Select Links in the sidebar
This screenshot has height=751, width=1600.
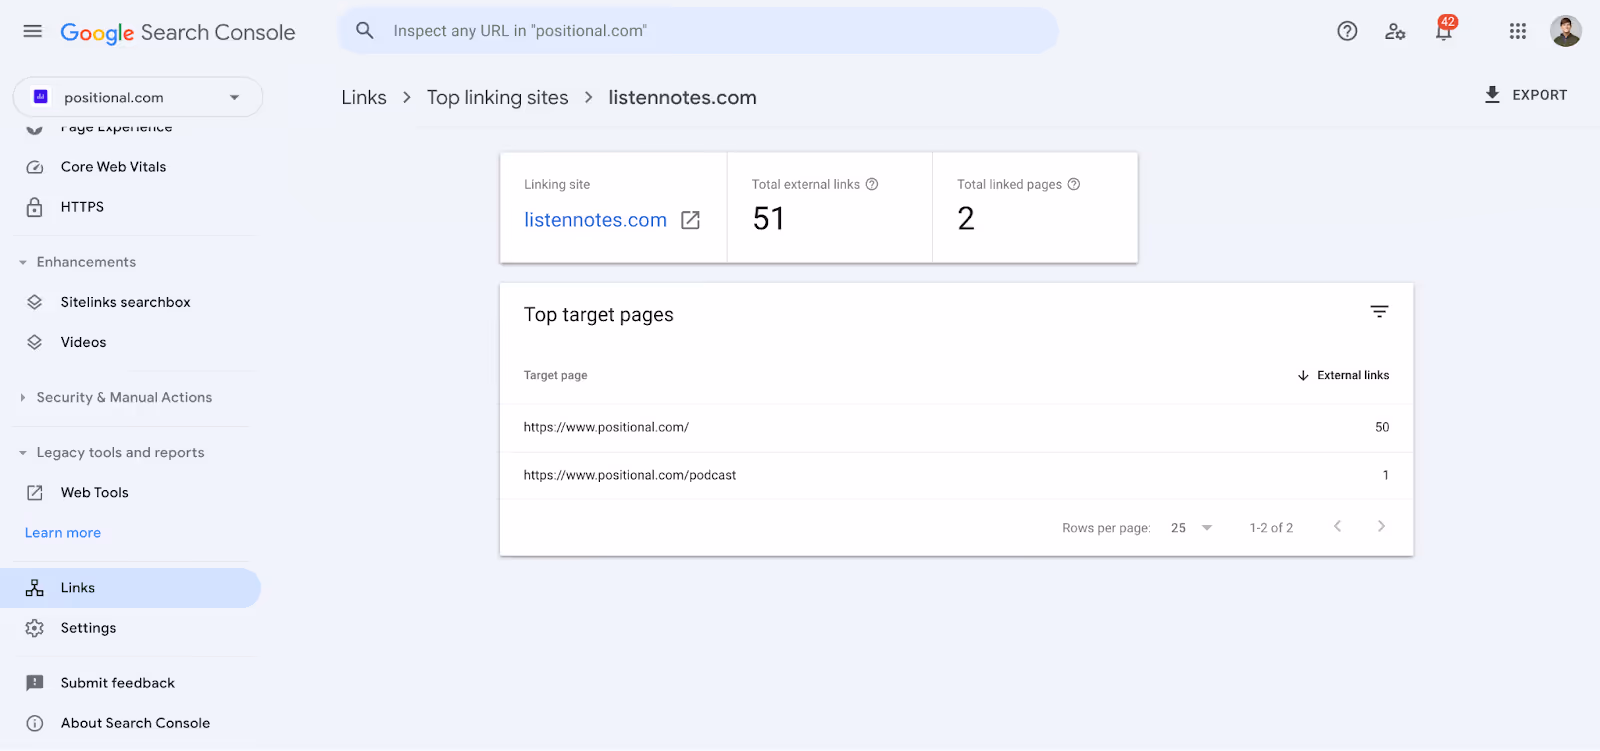130,588
